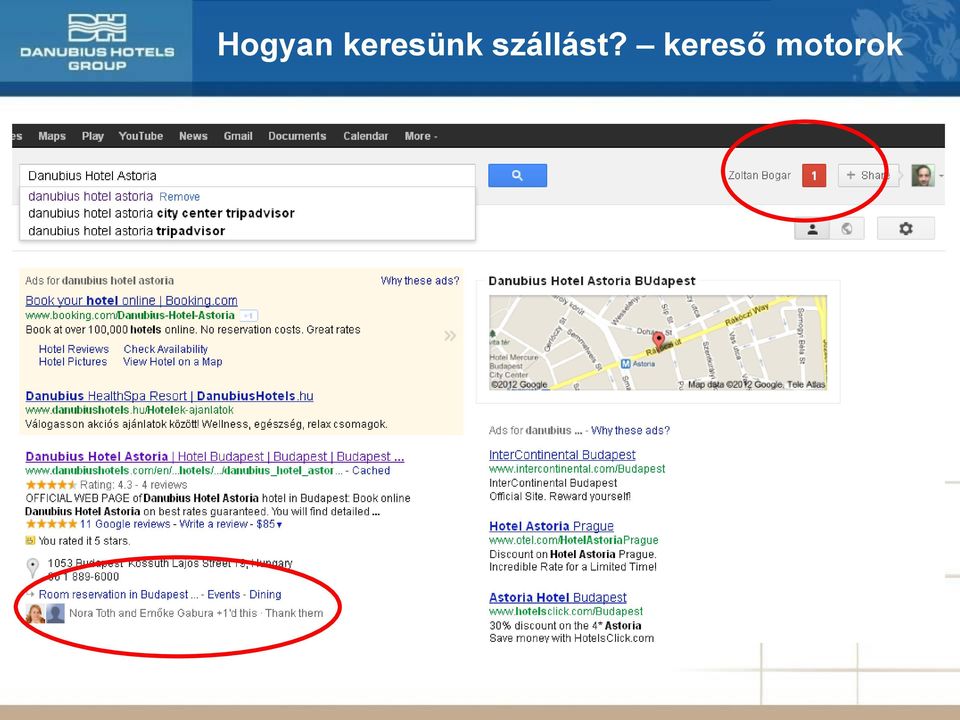Open the Check Availability sitelink
Viewport: 960px width, 720px height.
pos(166,349)
